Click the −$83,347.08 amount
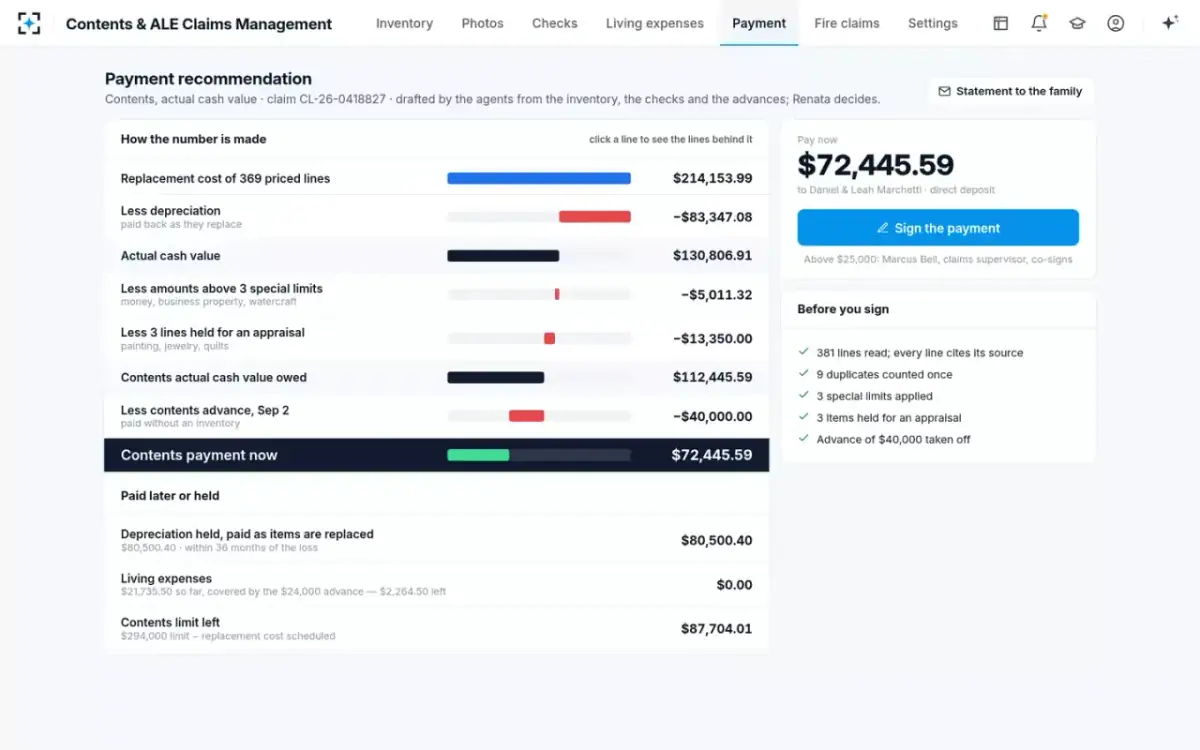Screen dimensions: 1200x750 712,217
